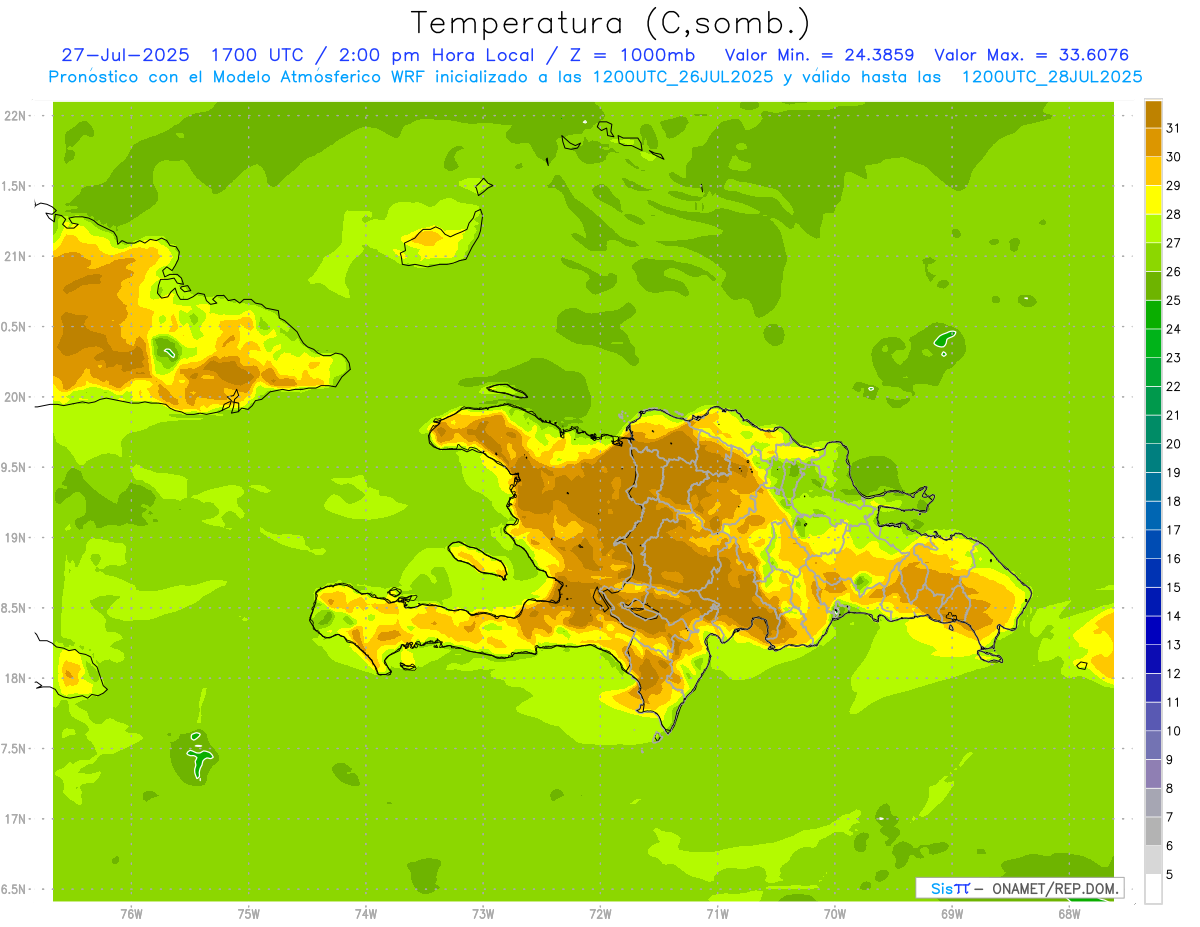Click the colorbar label "13"
1200x927 pixels.
1174,645
